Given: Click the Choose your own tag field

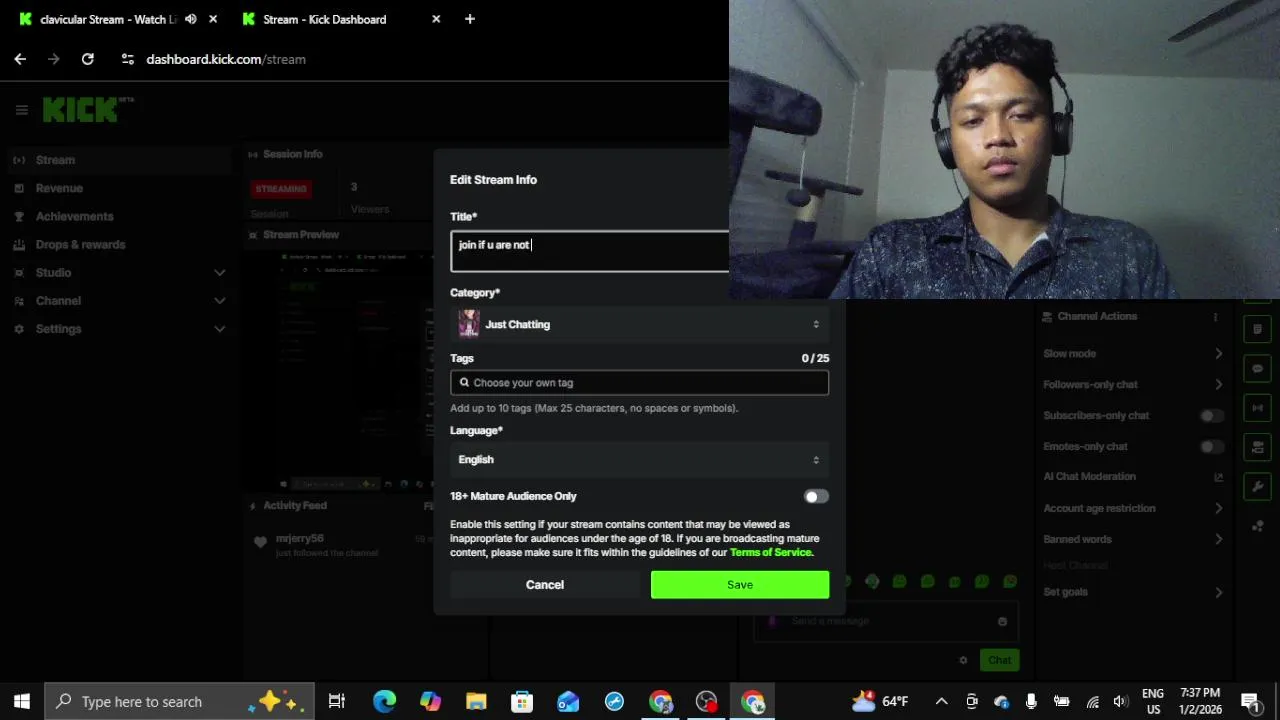Looking at the screenshot, I should tap(639, 383).
